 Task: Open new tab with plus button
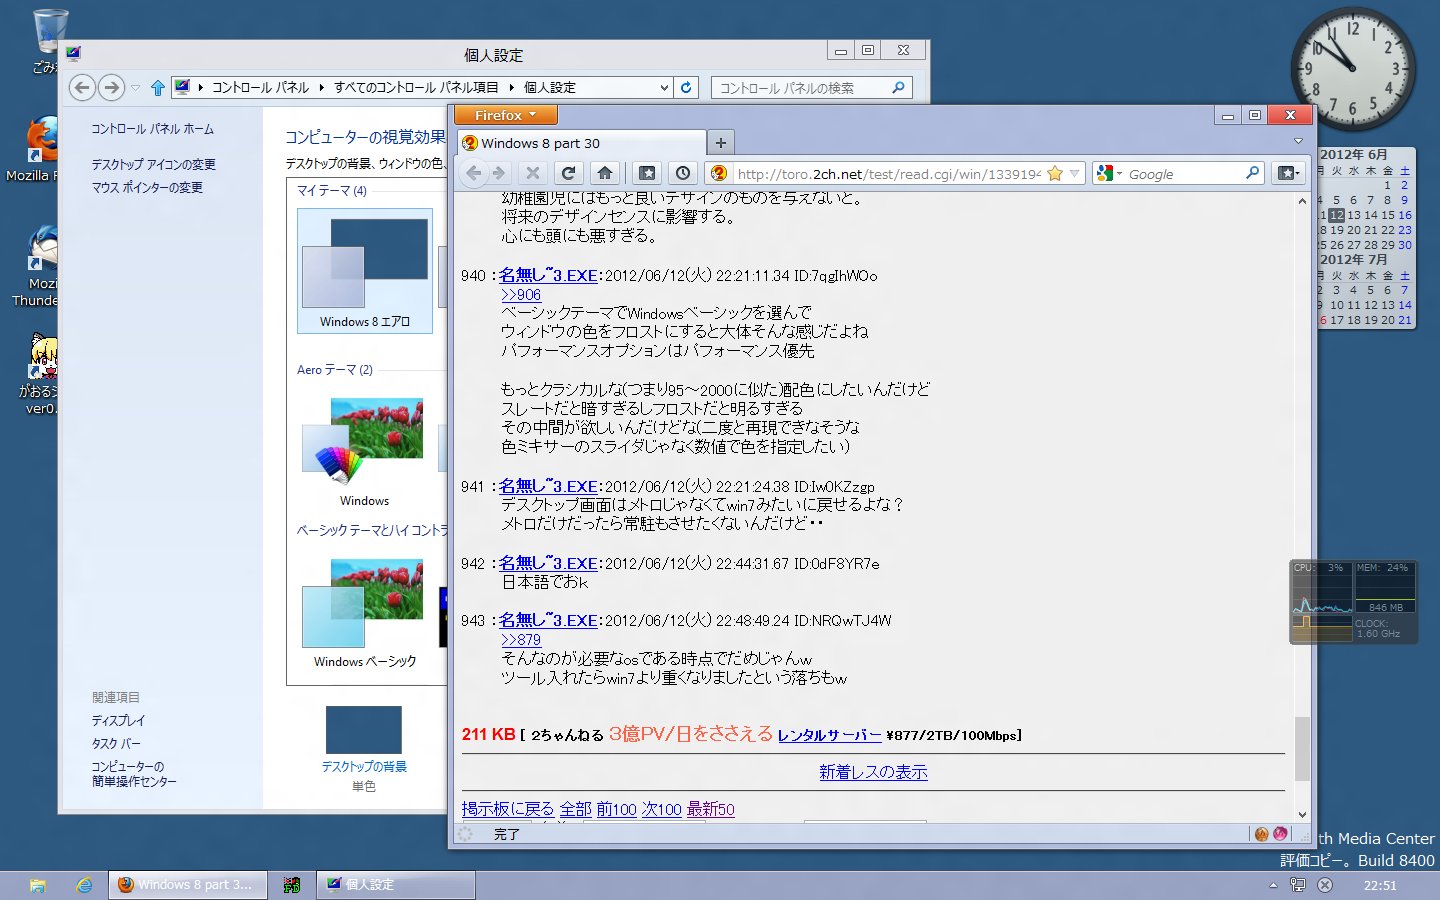click(720, 143)
